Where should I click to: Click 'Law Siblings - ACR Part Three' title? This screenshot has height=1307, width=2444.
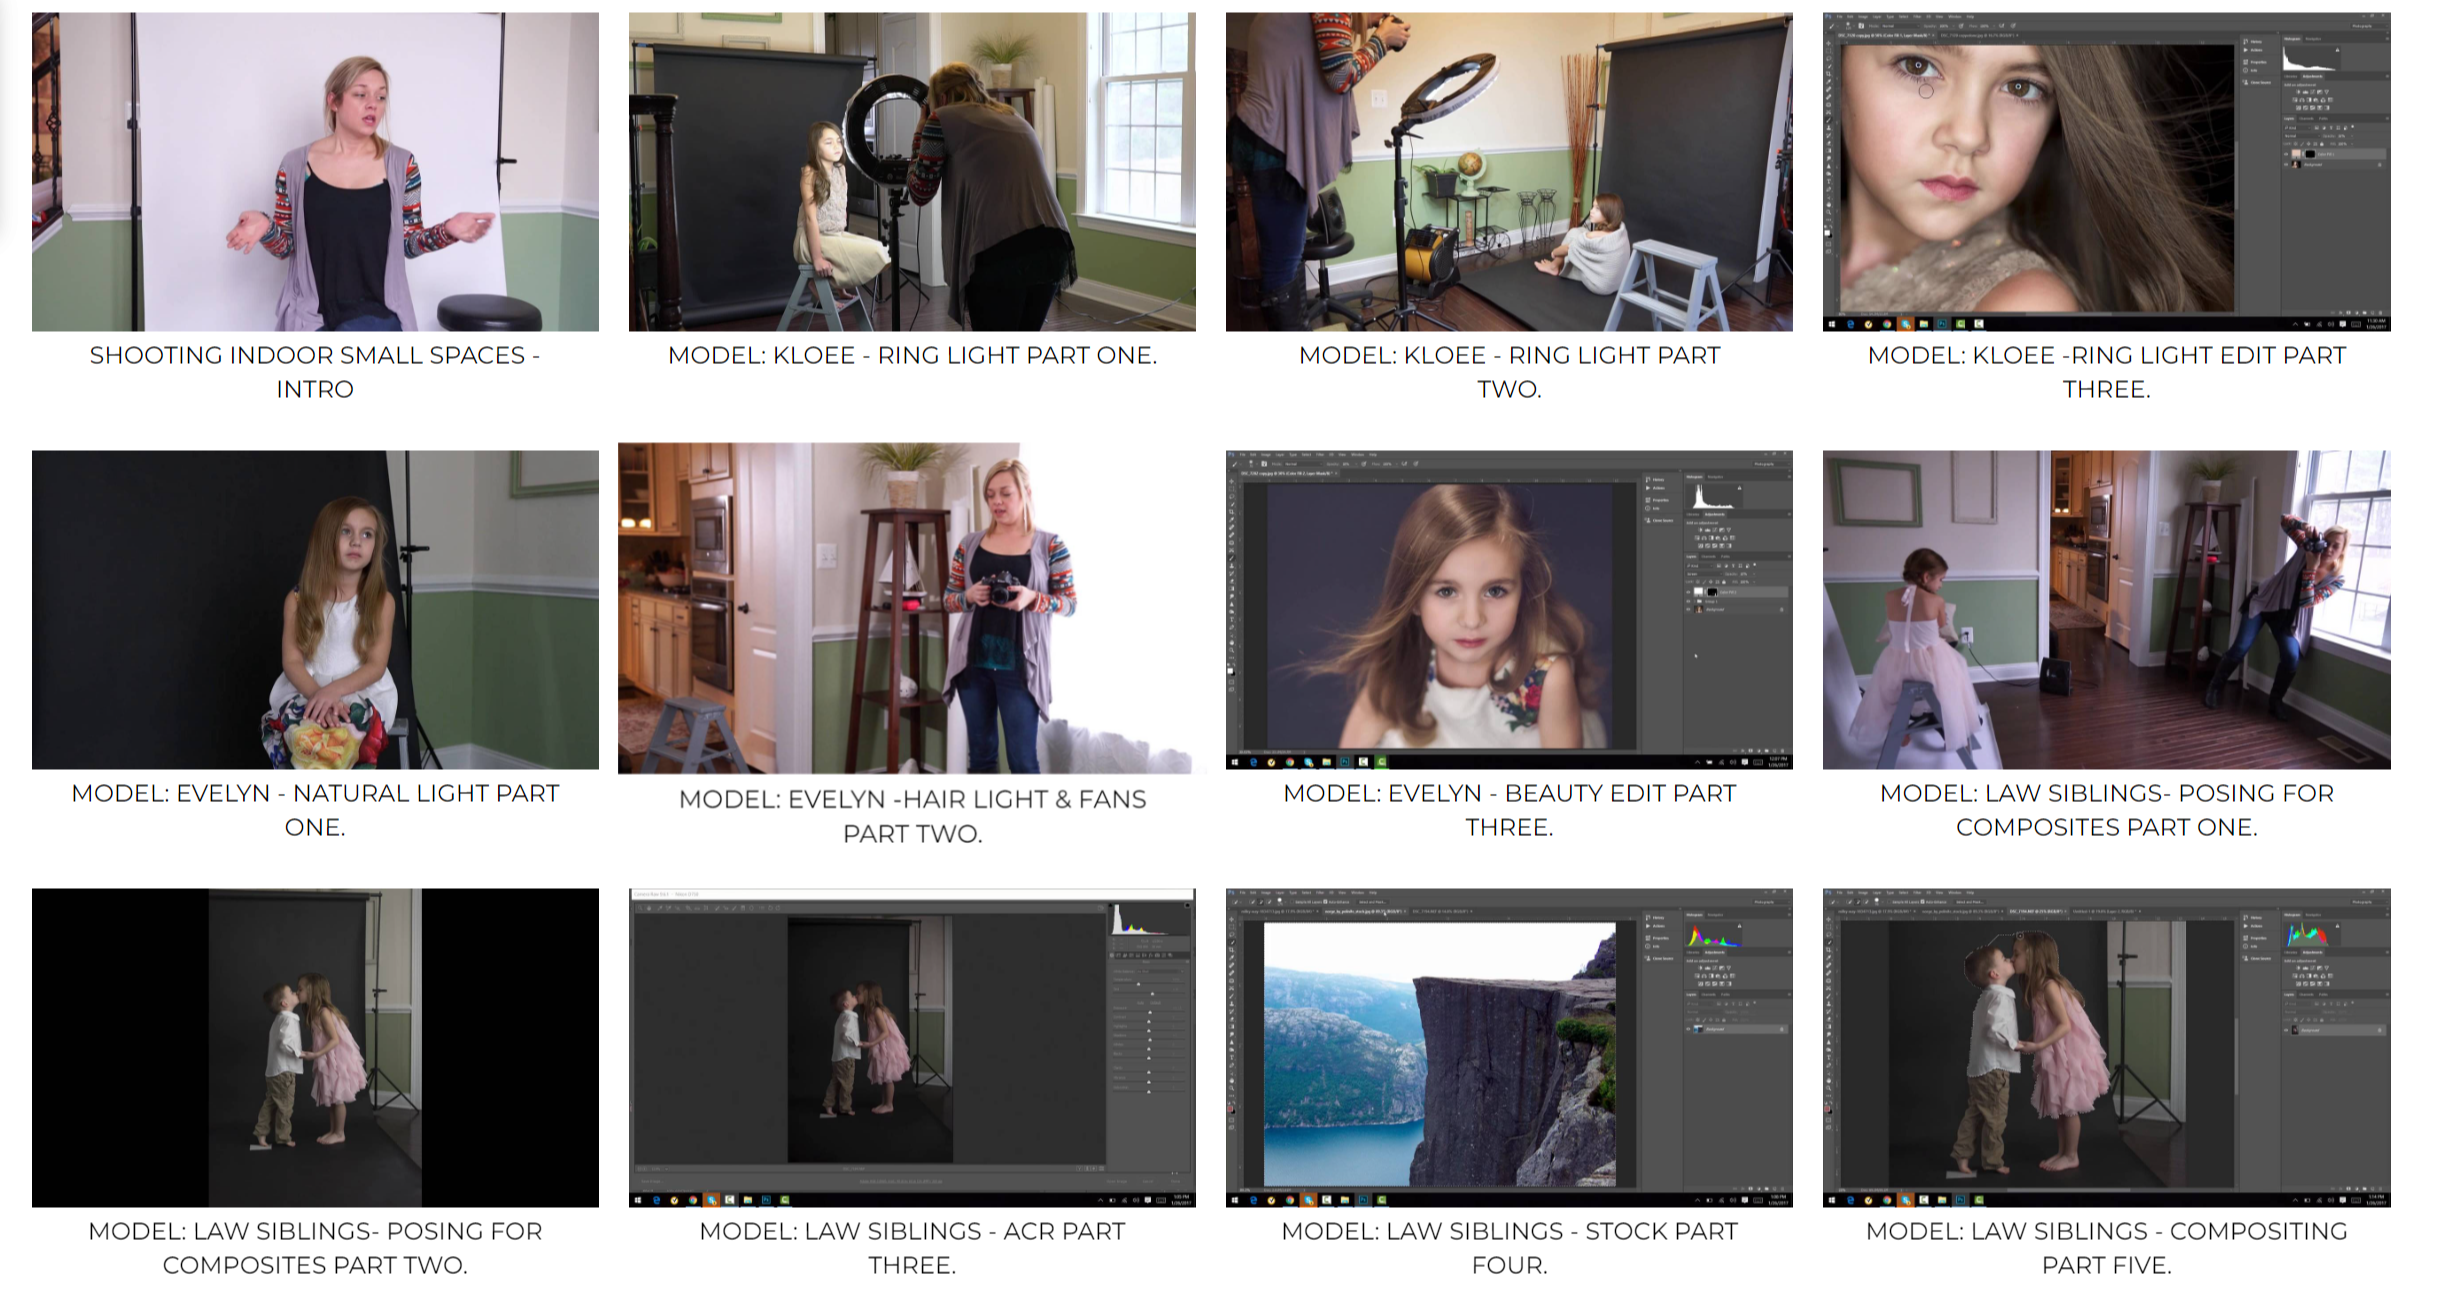click(912, 1248)
